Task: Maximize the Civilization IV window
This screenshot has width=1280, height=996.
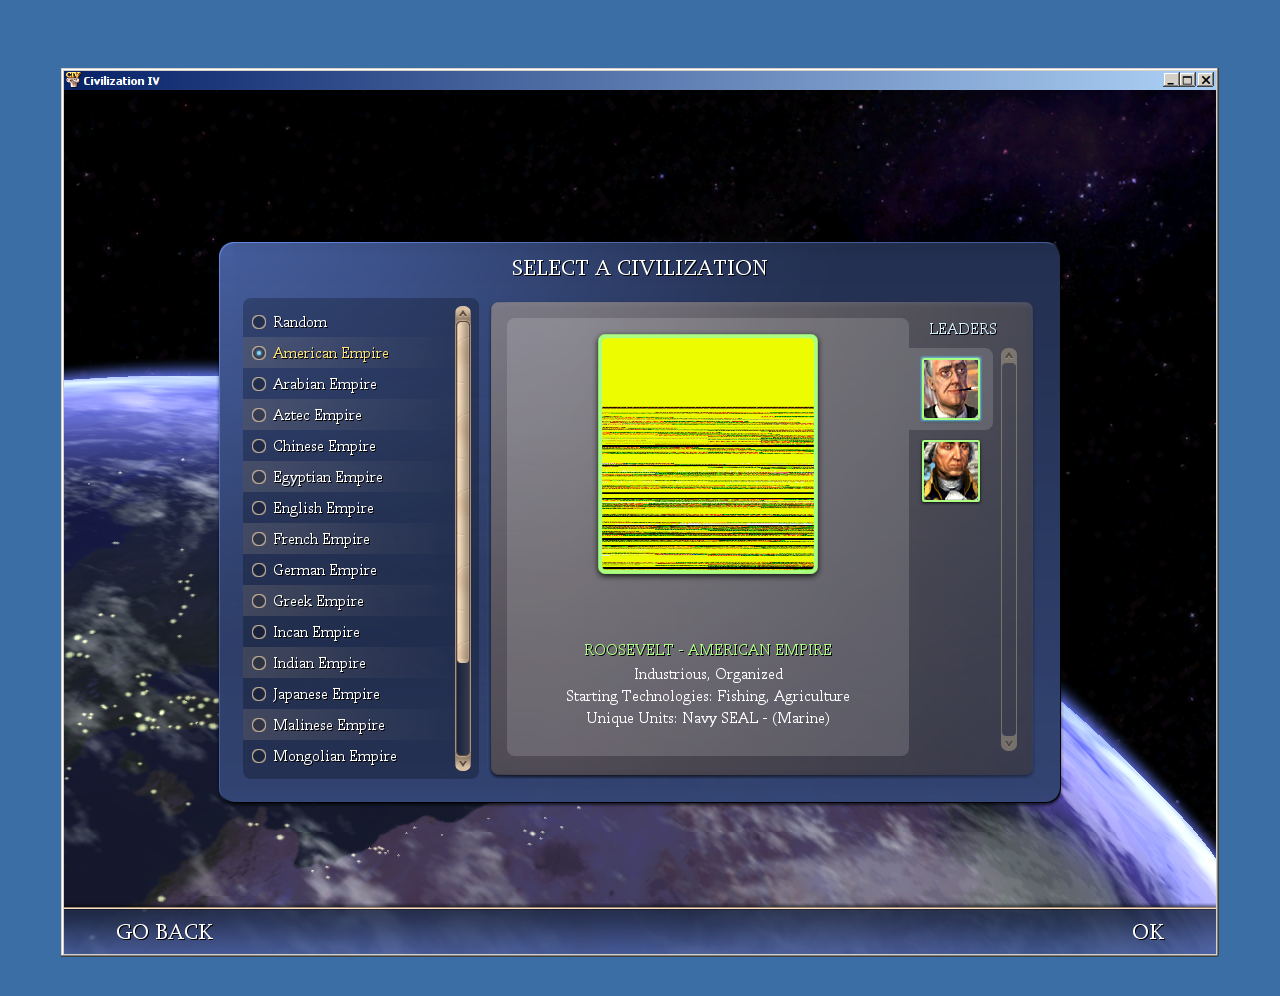Action: 1187,80
